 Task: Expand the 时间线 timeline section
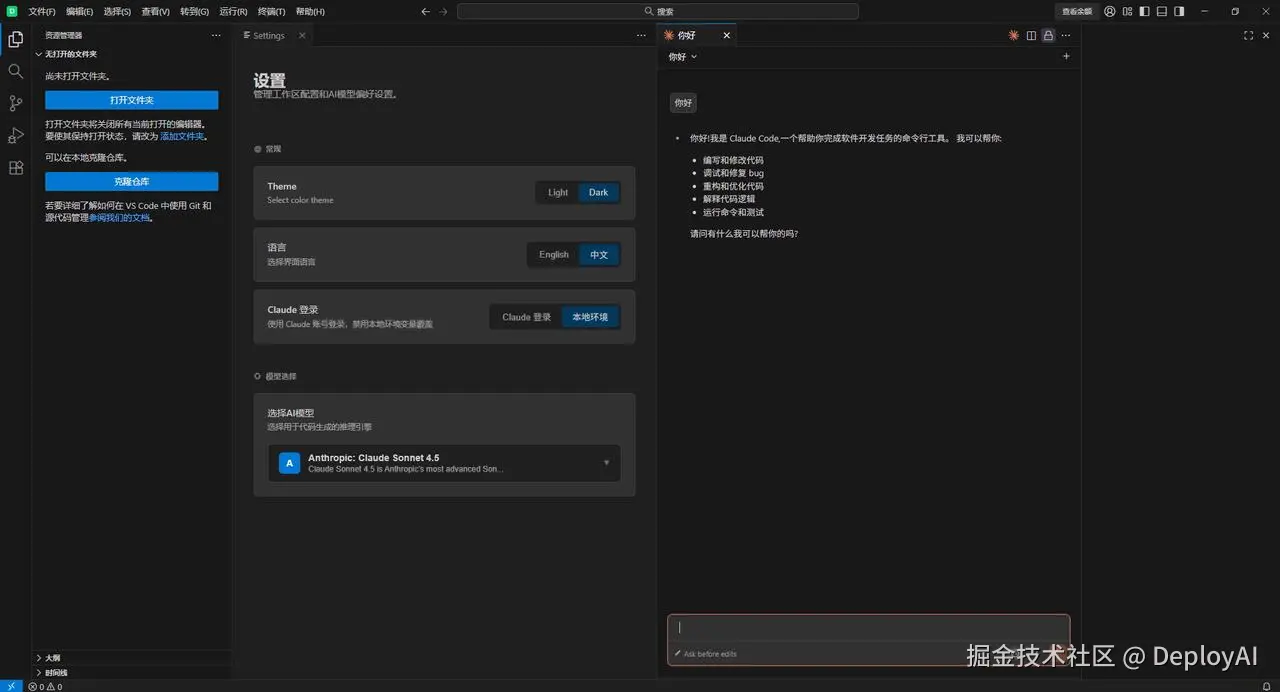(x=52, y=673)
